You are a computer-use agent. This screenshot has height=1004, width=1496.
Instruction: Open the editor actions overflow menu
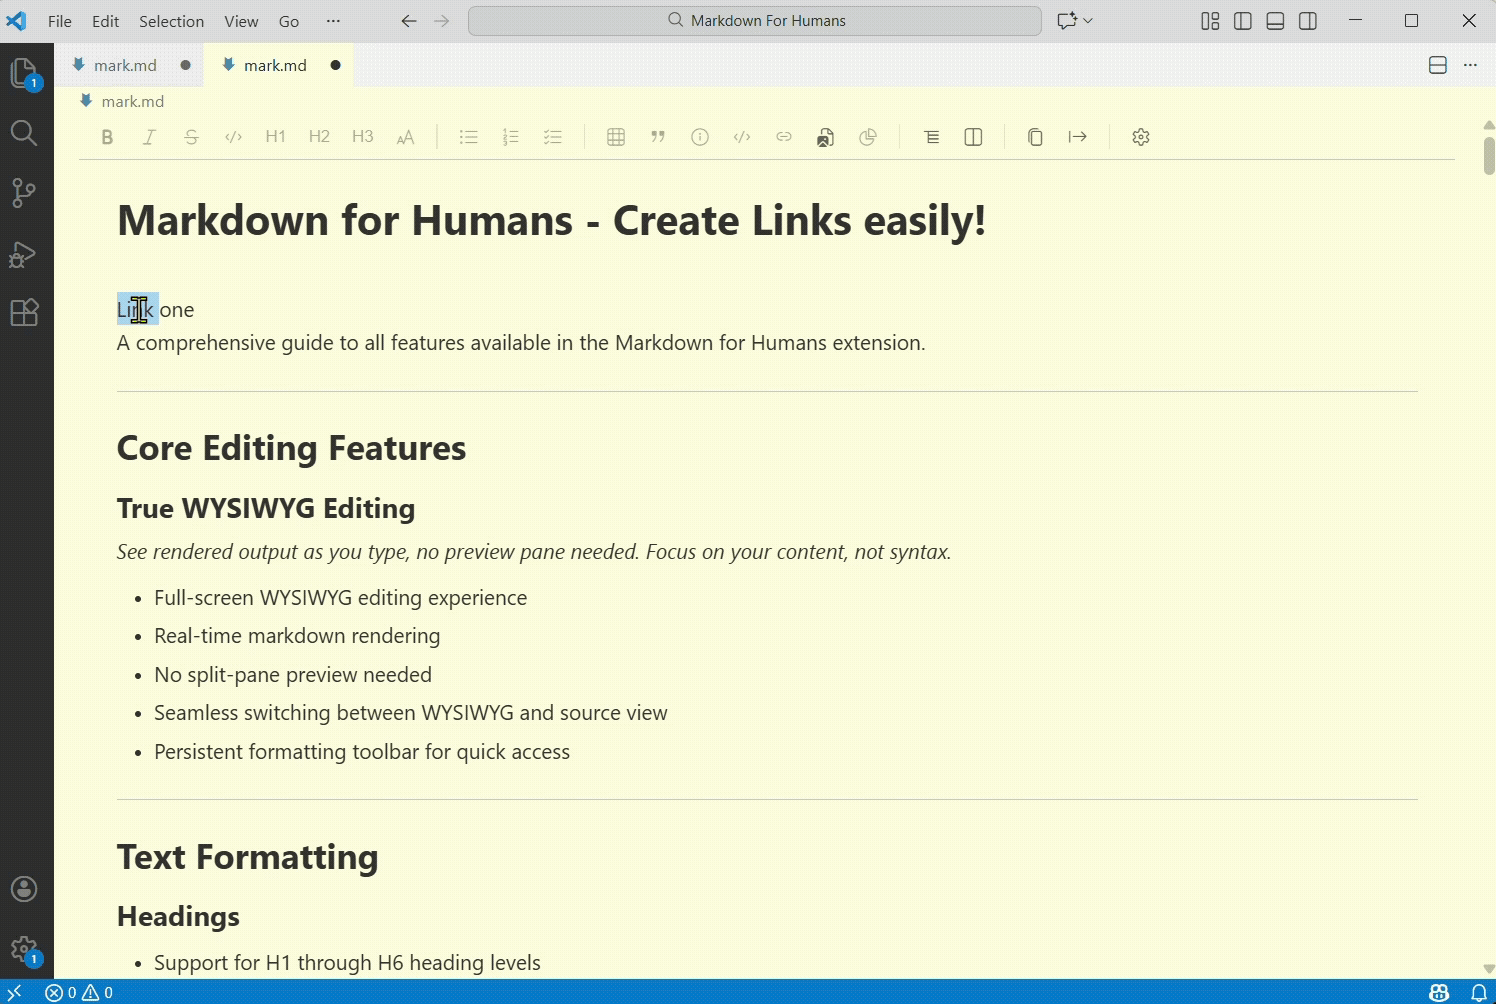[x=1470, y=64]
